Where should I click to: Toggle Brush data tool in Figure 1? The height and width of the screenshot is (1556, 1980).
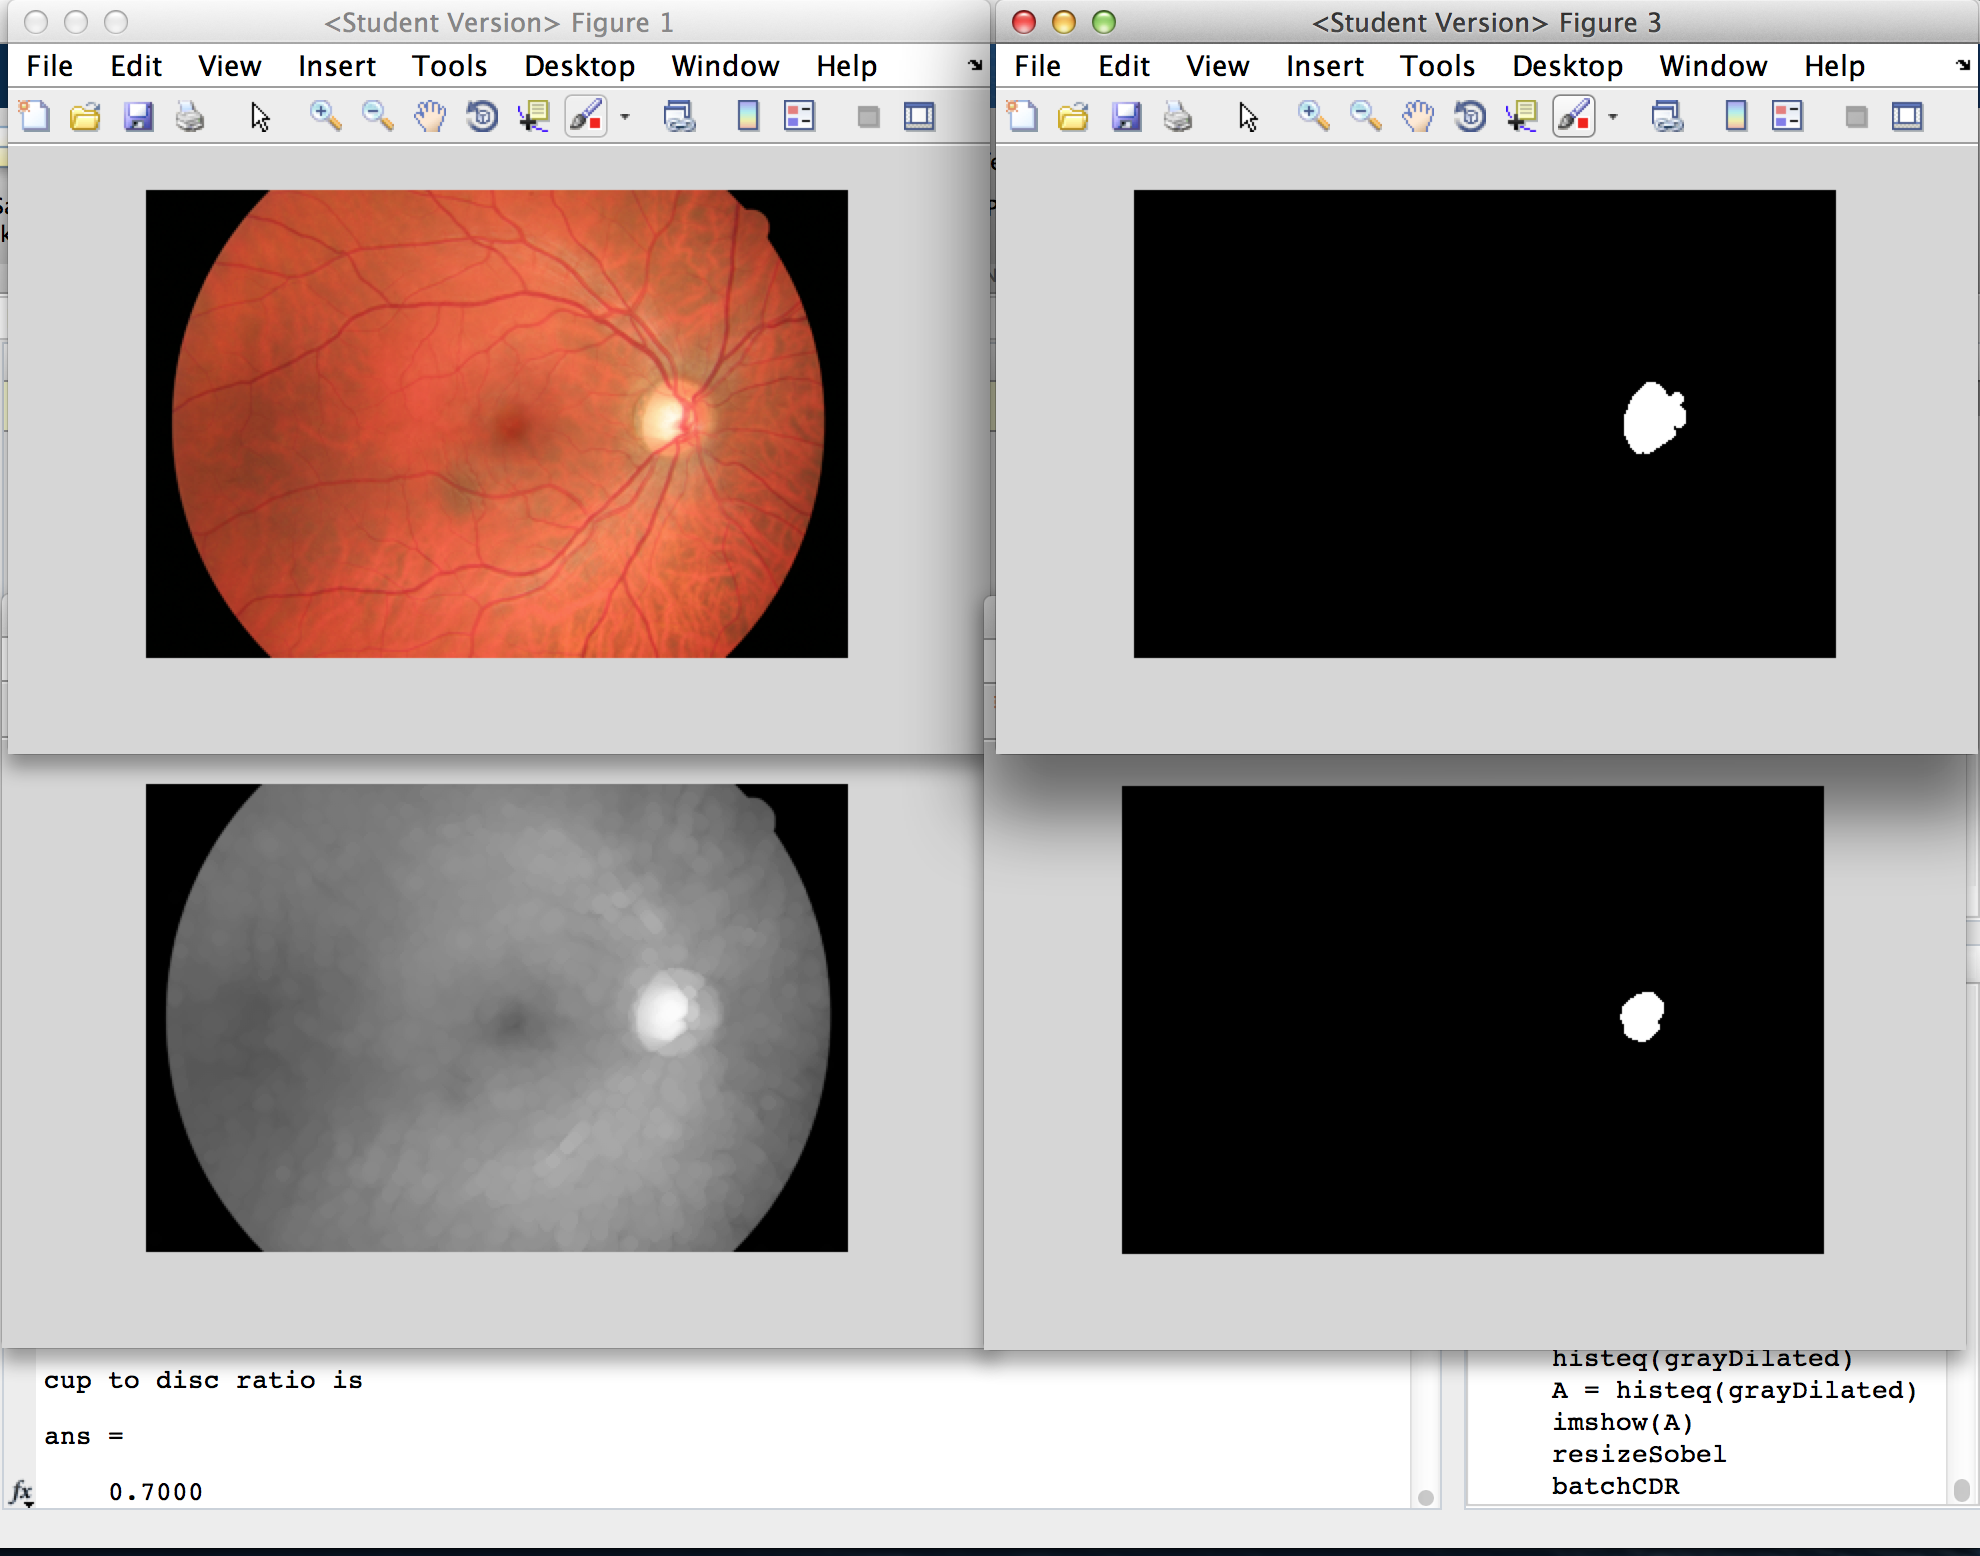586,117
